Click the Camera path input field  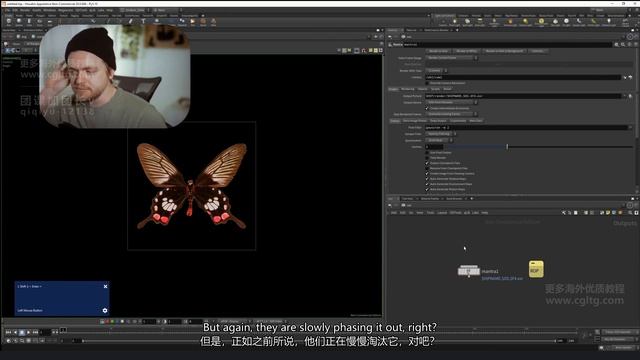click(x=523, y=77)
